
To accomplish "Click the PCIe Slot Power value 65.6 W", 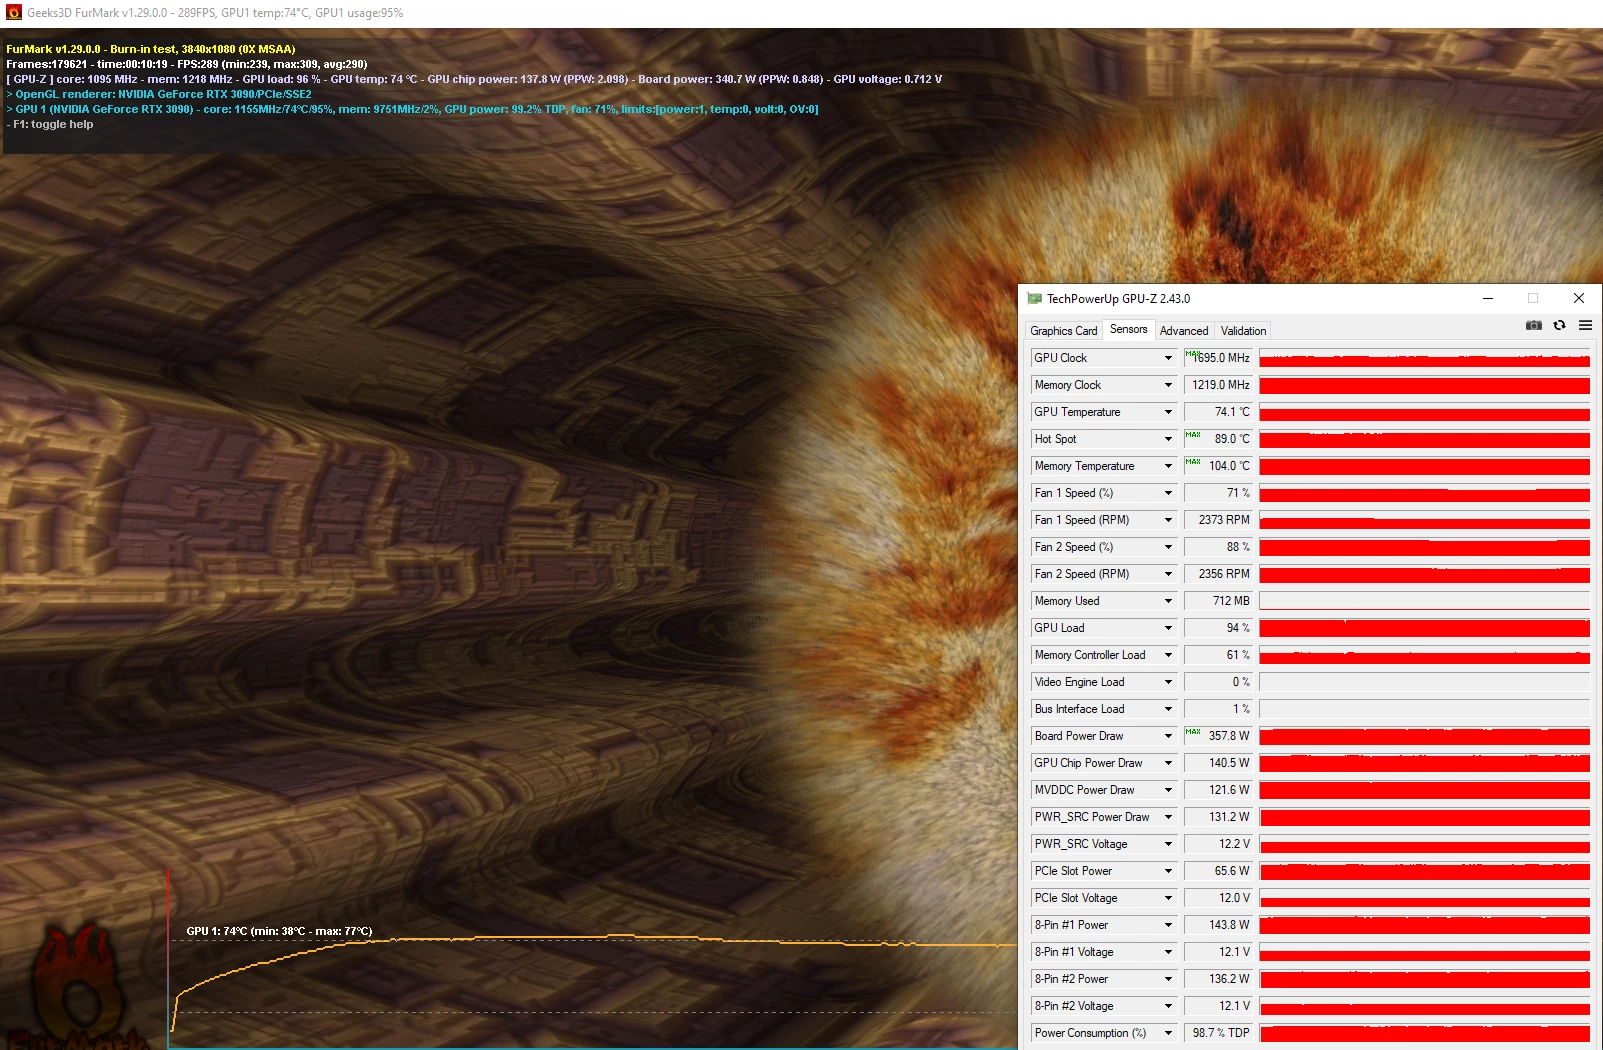I will click(1218, 871).
